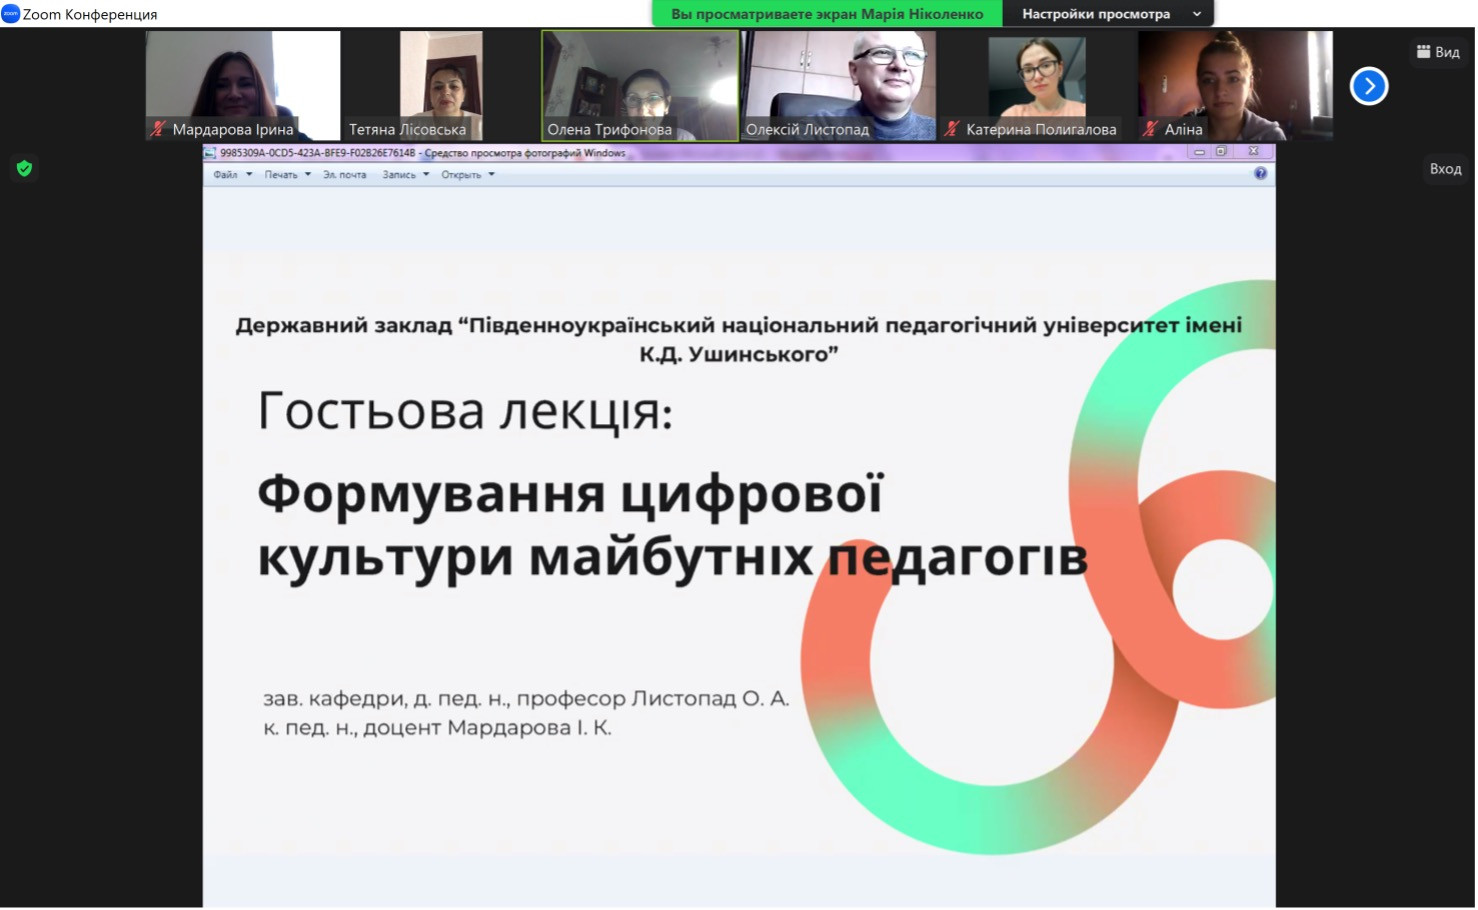Select Тетяна Лісовська's video thumbnail
Image resolution: width=1478 pixels, height=910 pixels.
pos(441,85)
